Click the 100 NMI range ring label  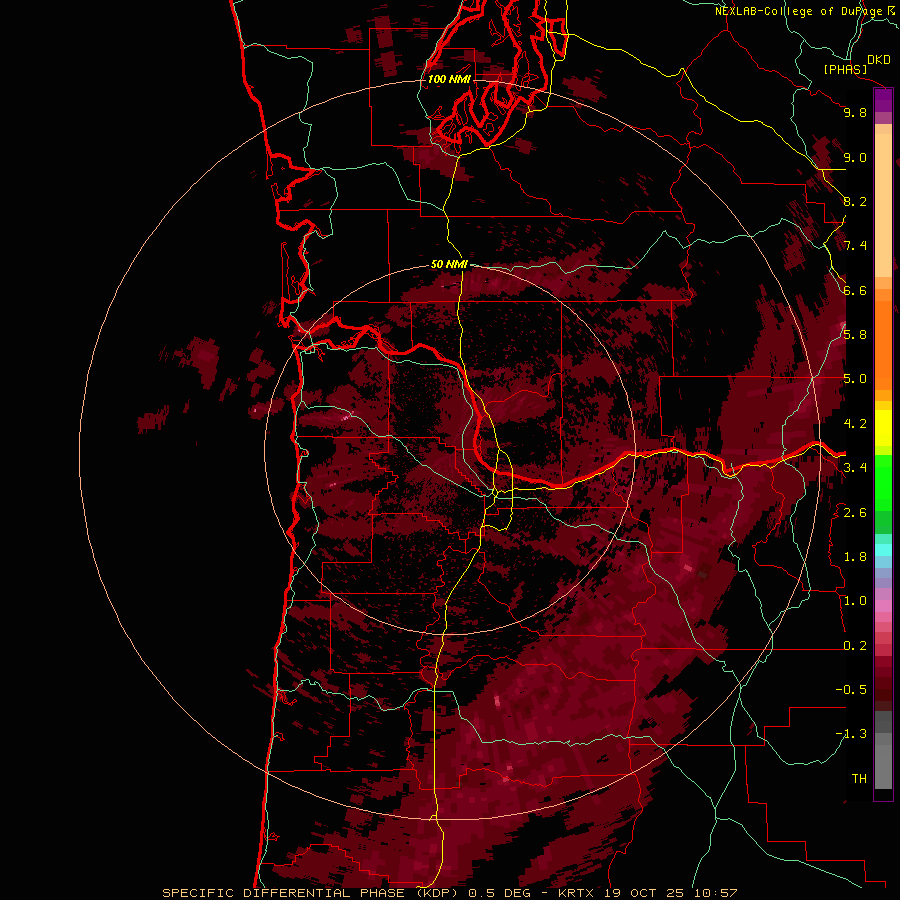coord(449,79)
